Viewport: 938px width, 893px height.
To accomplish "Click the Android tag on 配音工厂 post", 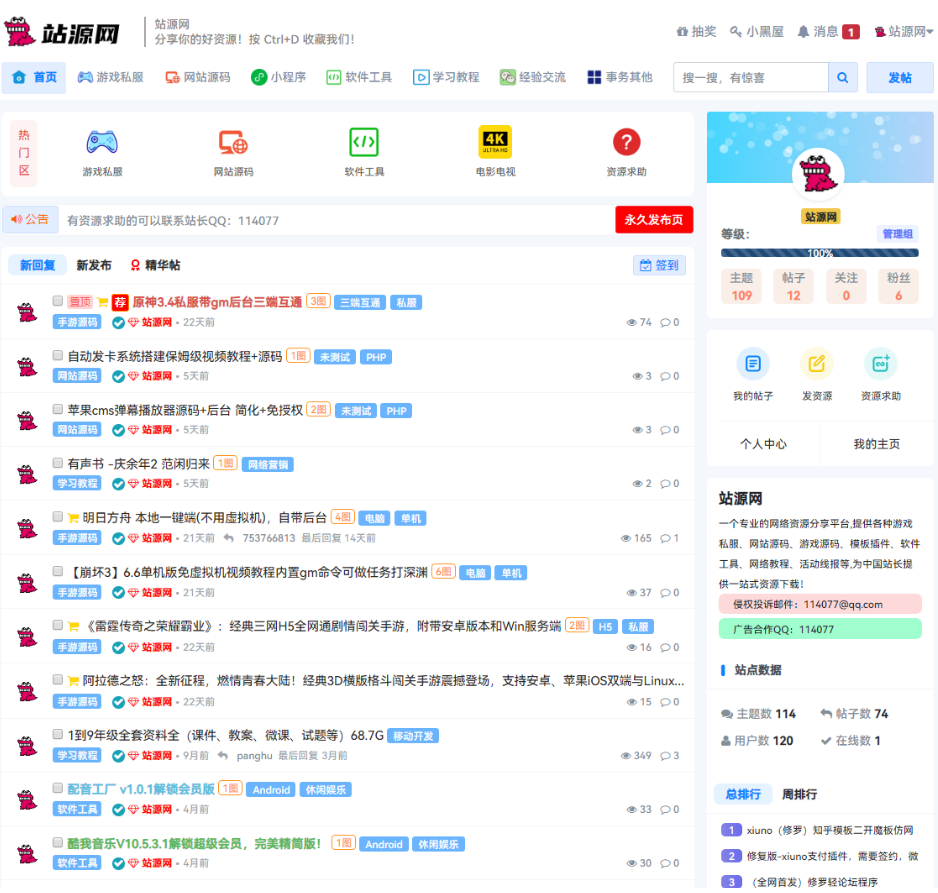I will click(271, 790).
